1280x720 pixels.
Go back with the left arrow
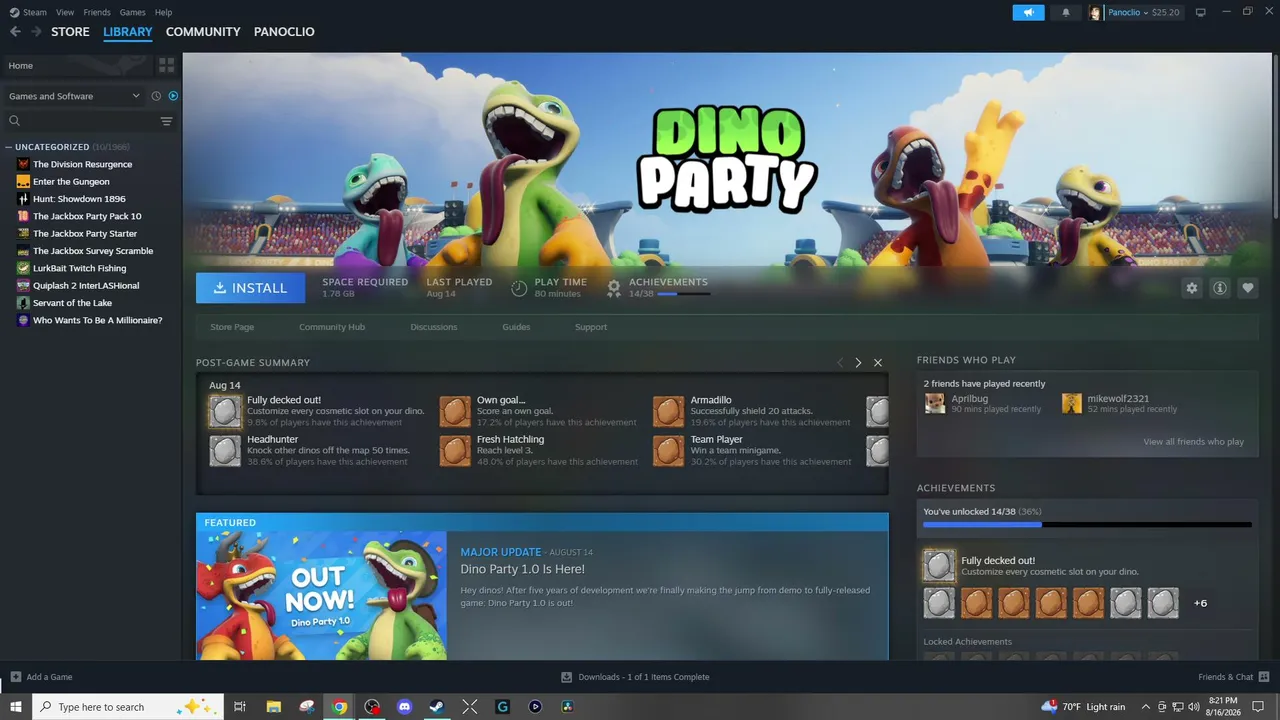coord(15,32)
